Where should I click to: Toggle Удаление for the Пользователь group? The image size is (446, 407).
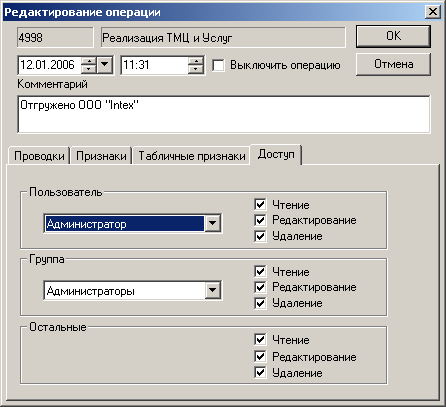tap(260, 236)
